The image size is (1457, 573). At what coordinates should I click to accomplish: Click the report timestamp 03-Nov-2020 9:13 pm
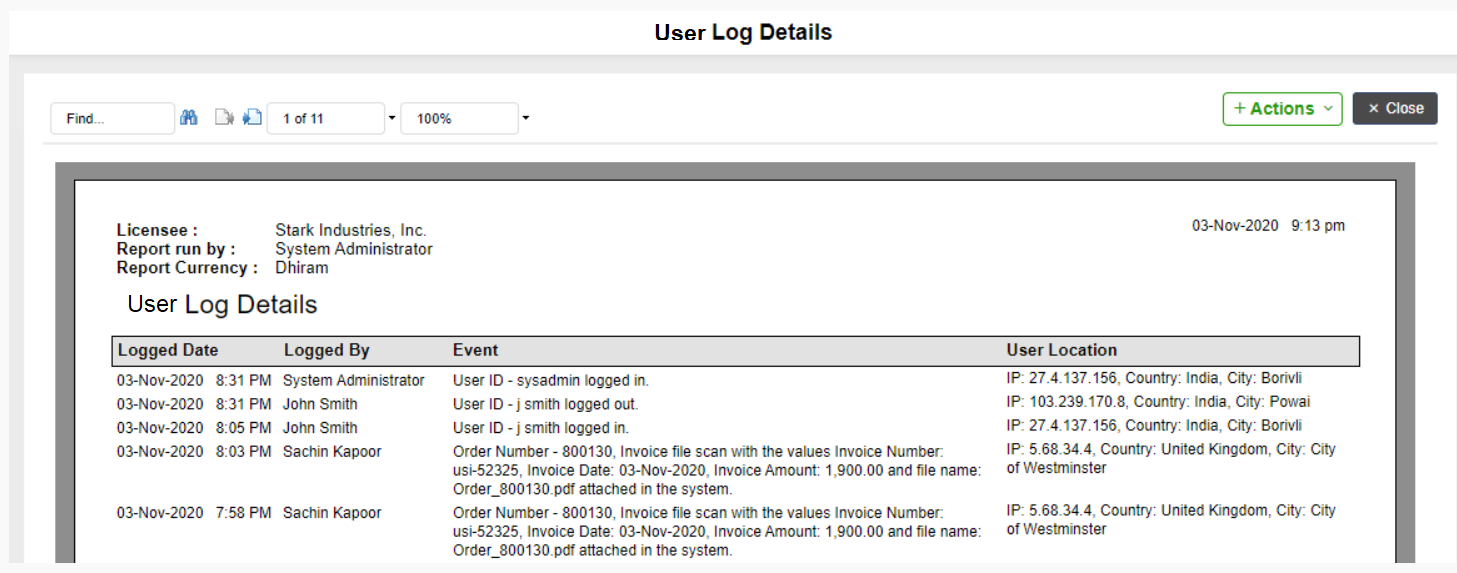[x=1268, y=226]
